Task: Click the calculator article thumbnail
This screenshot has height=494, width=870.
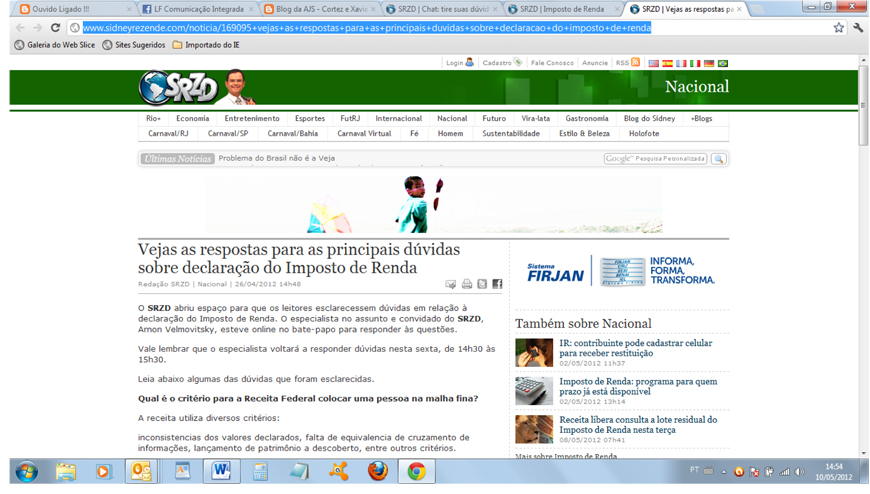Action: 534,391
